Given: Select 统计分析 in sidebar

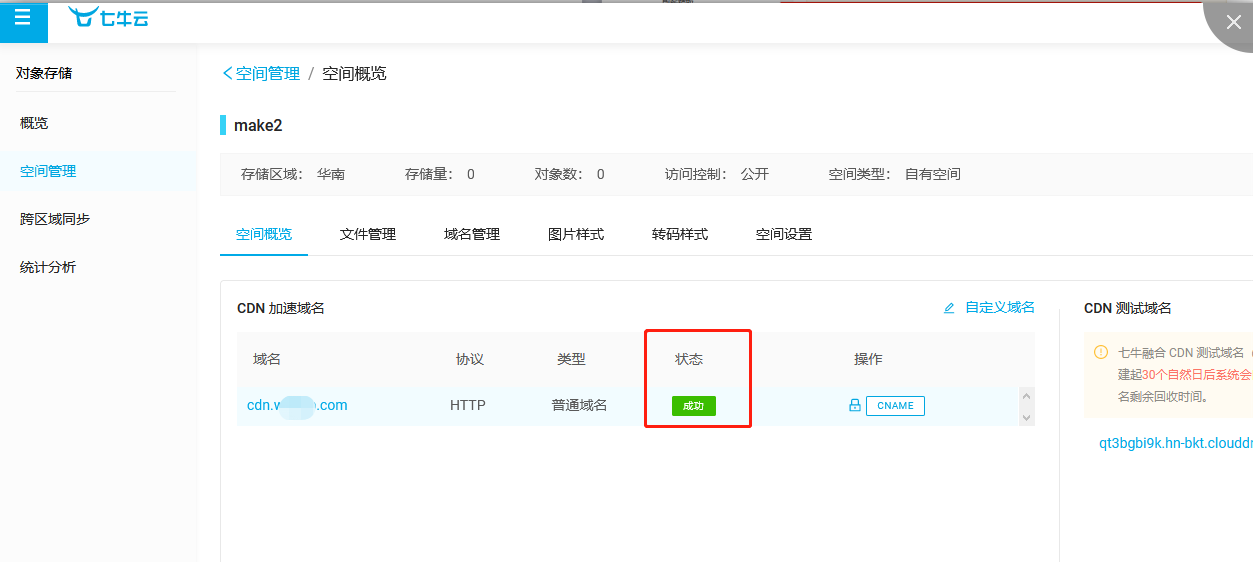Looking at the screenshot, I should (48, 267).
